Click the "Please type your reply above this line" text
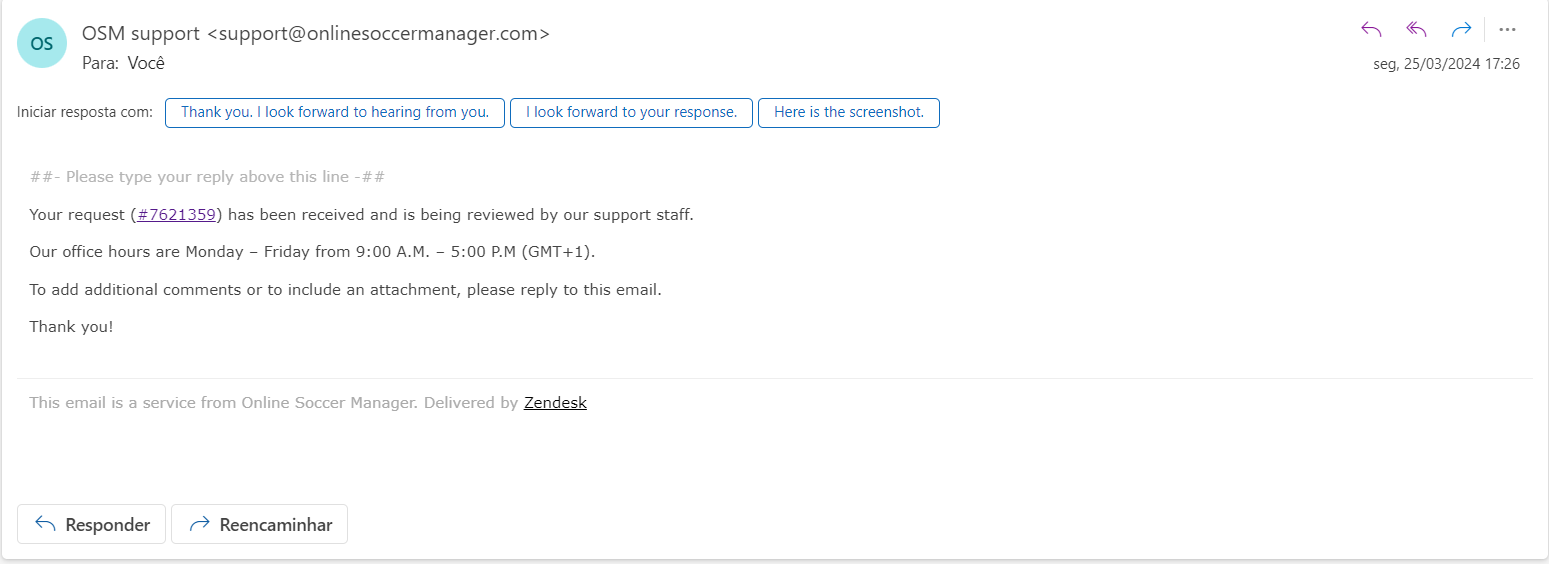The image size is (1549, 564). (208, 177)
